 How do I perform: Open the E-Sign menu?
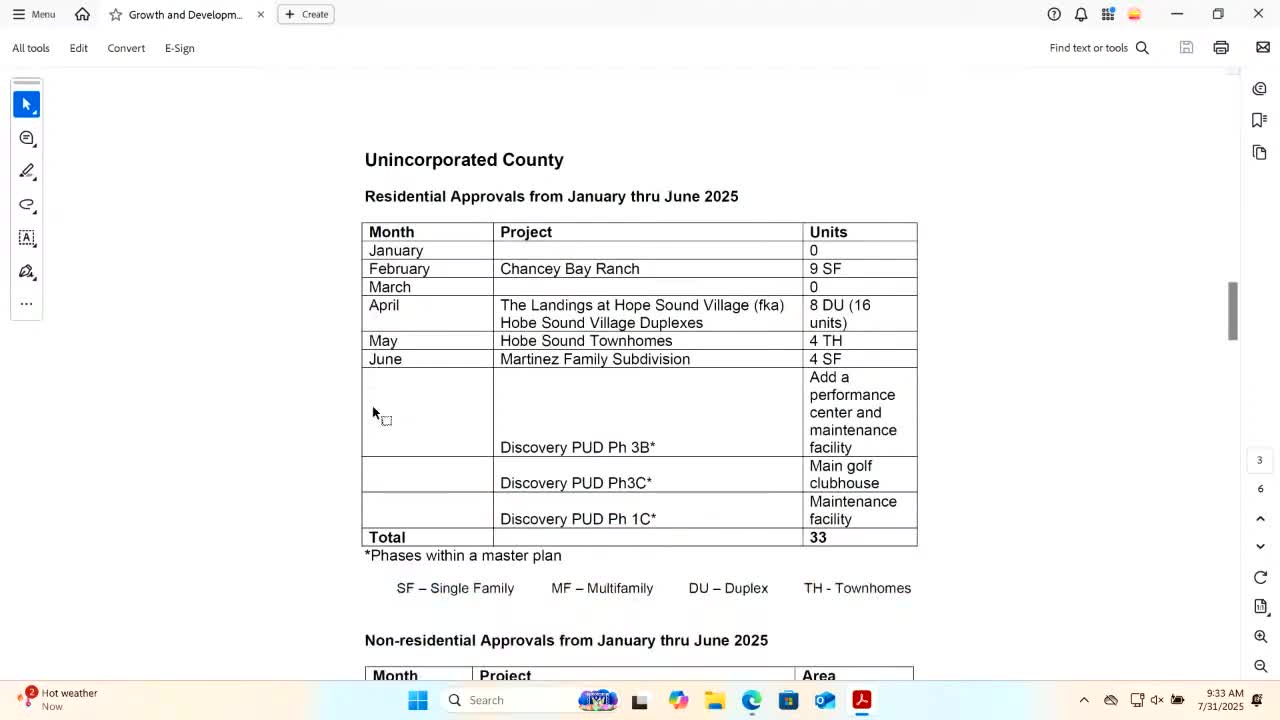[180, 48]
